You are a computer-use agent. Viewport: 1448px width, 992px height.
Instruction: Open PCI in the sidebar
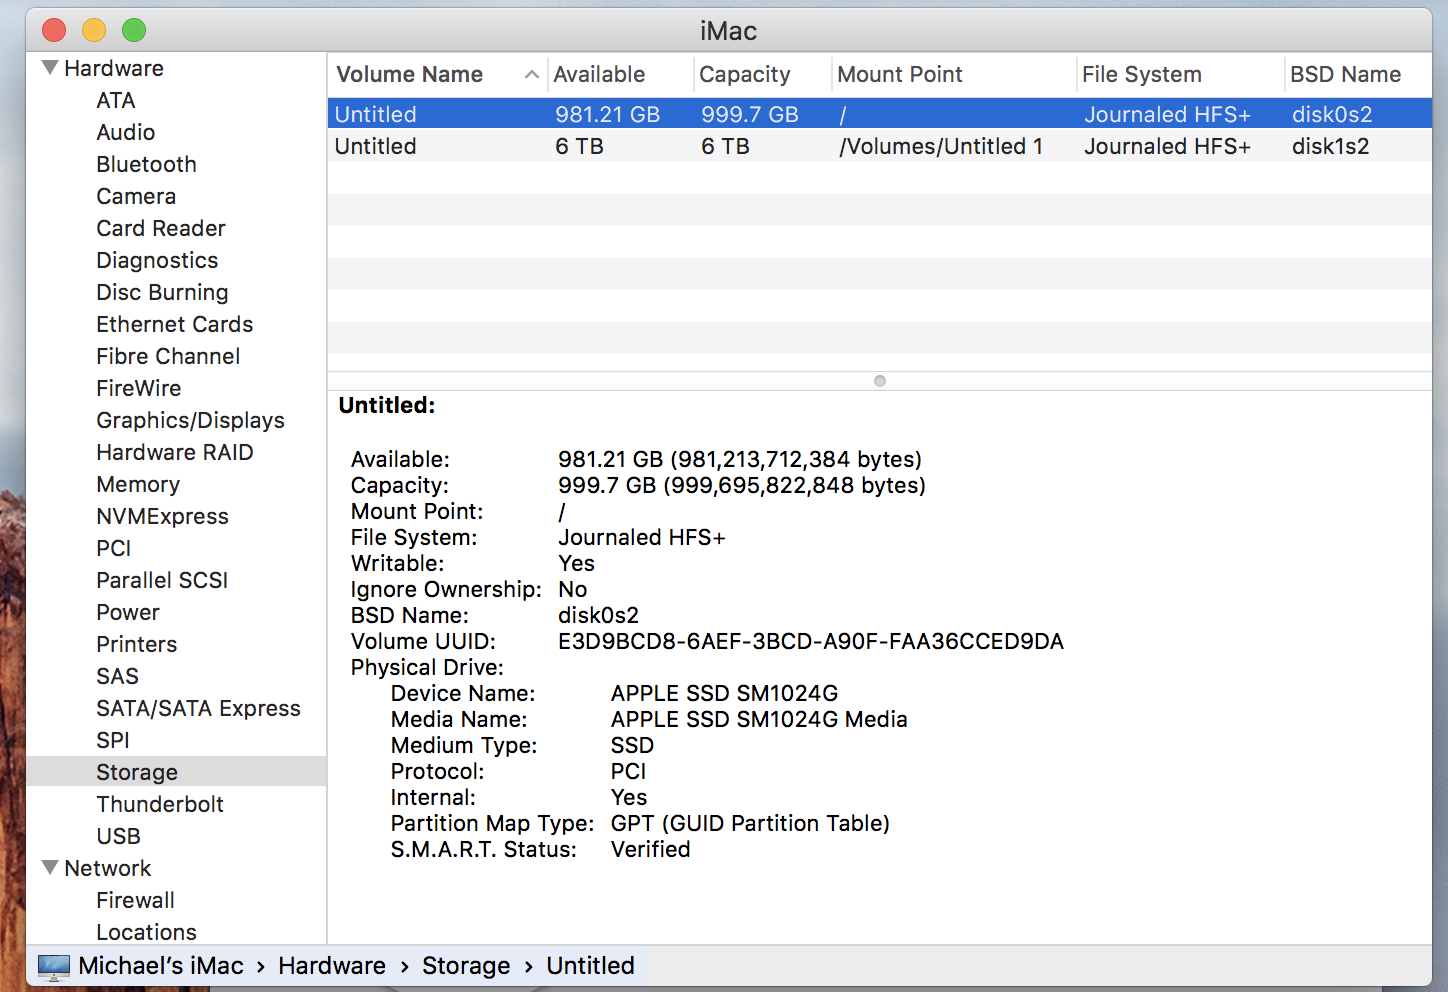click(114, 548)
